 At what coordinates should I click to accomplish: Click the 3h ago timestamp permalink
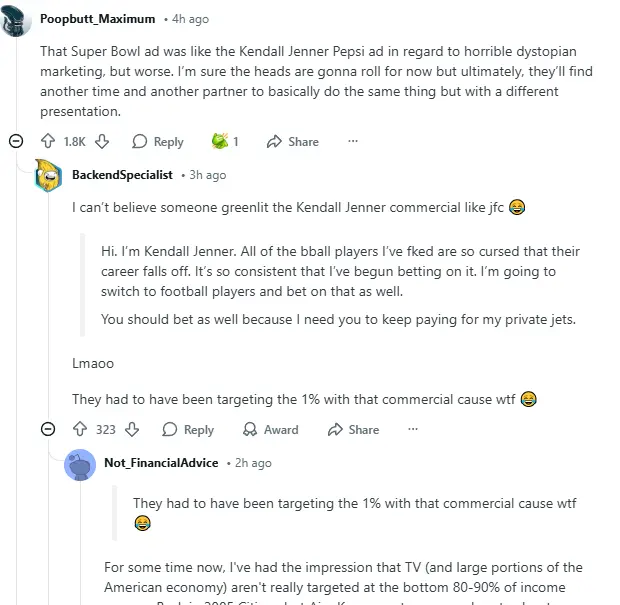(x=208, y=175)
